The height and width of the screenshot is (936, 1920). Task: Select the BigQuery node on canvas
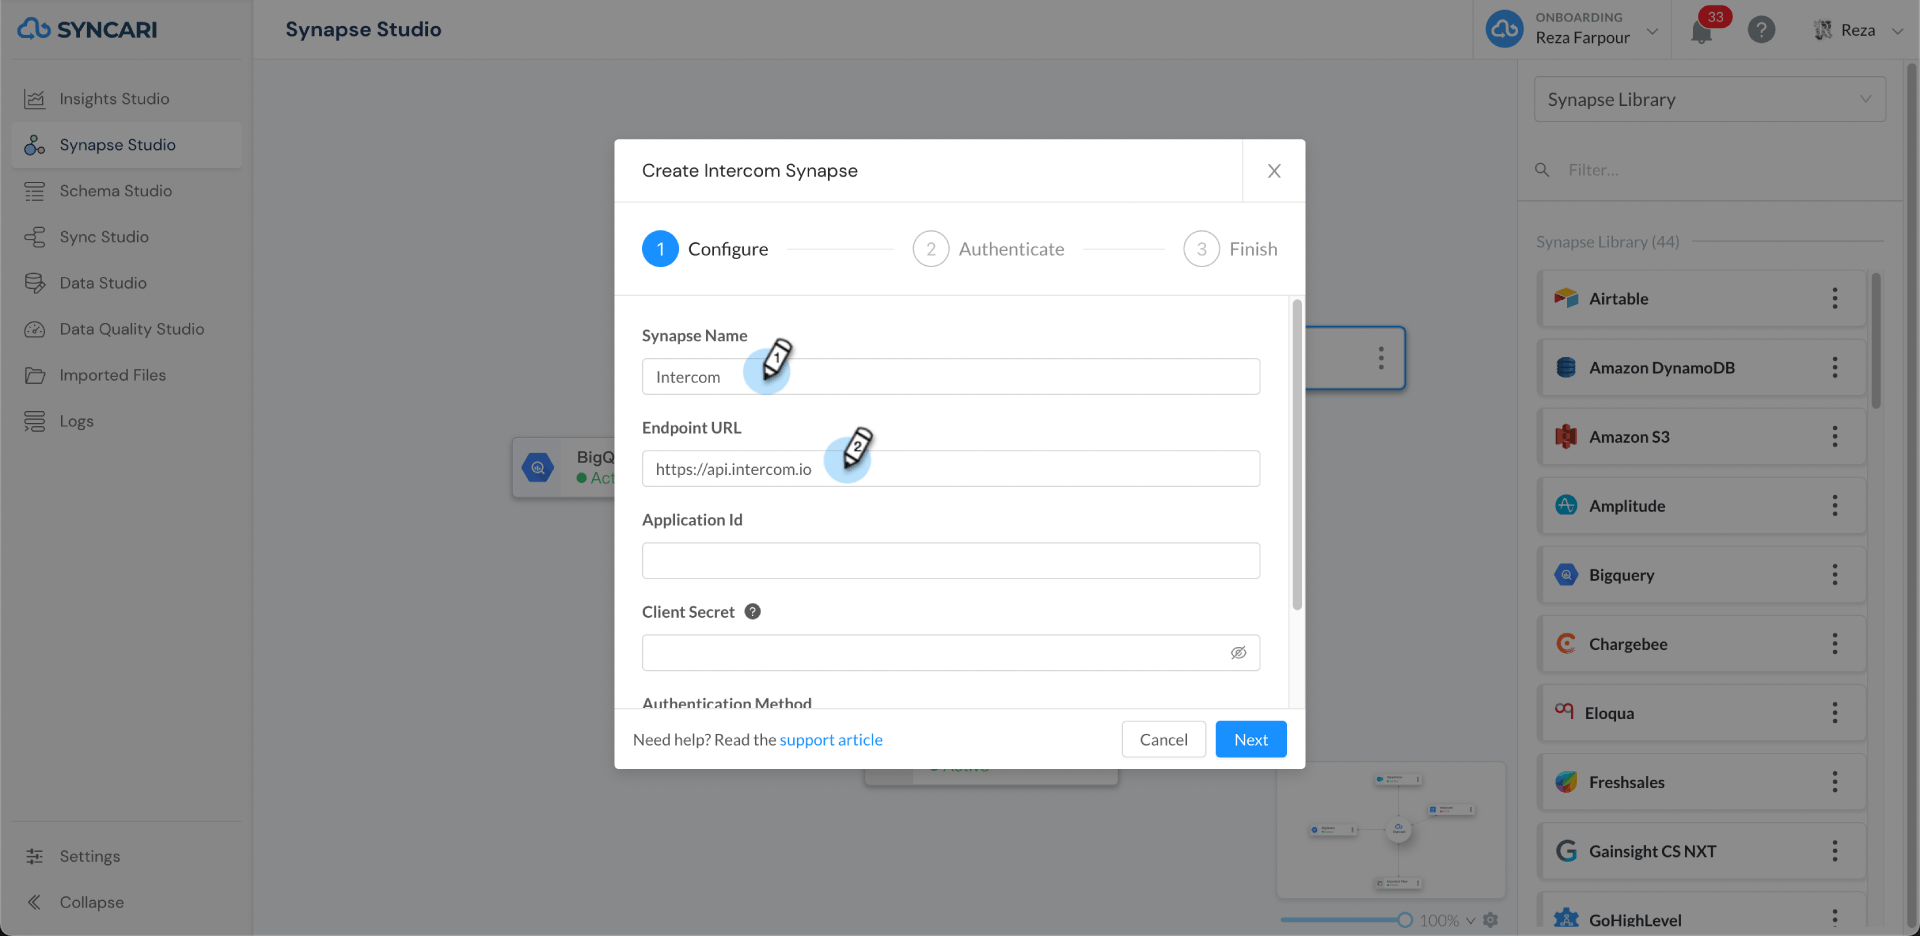pos(563,467)
